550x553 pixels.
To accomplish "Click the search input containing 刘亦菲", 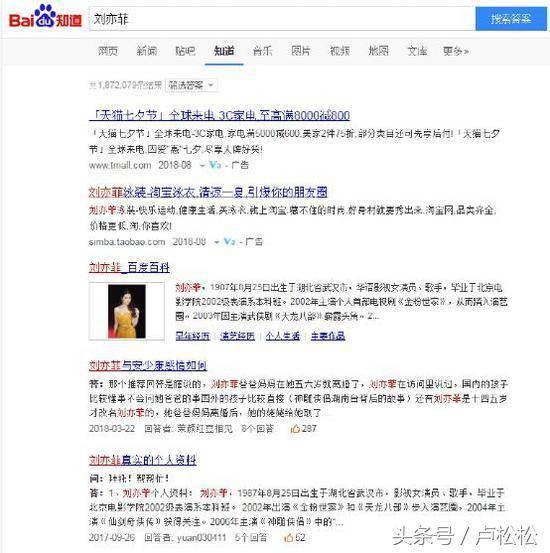I will click(x=282, y=19).
